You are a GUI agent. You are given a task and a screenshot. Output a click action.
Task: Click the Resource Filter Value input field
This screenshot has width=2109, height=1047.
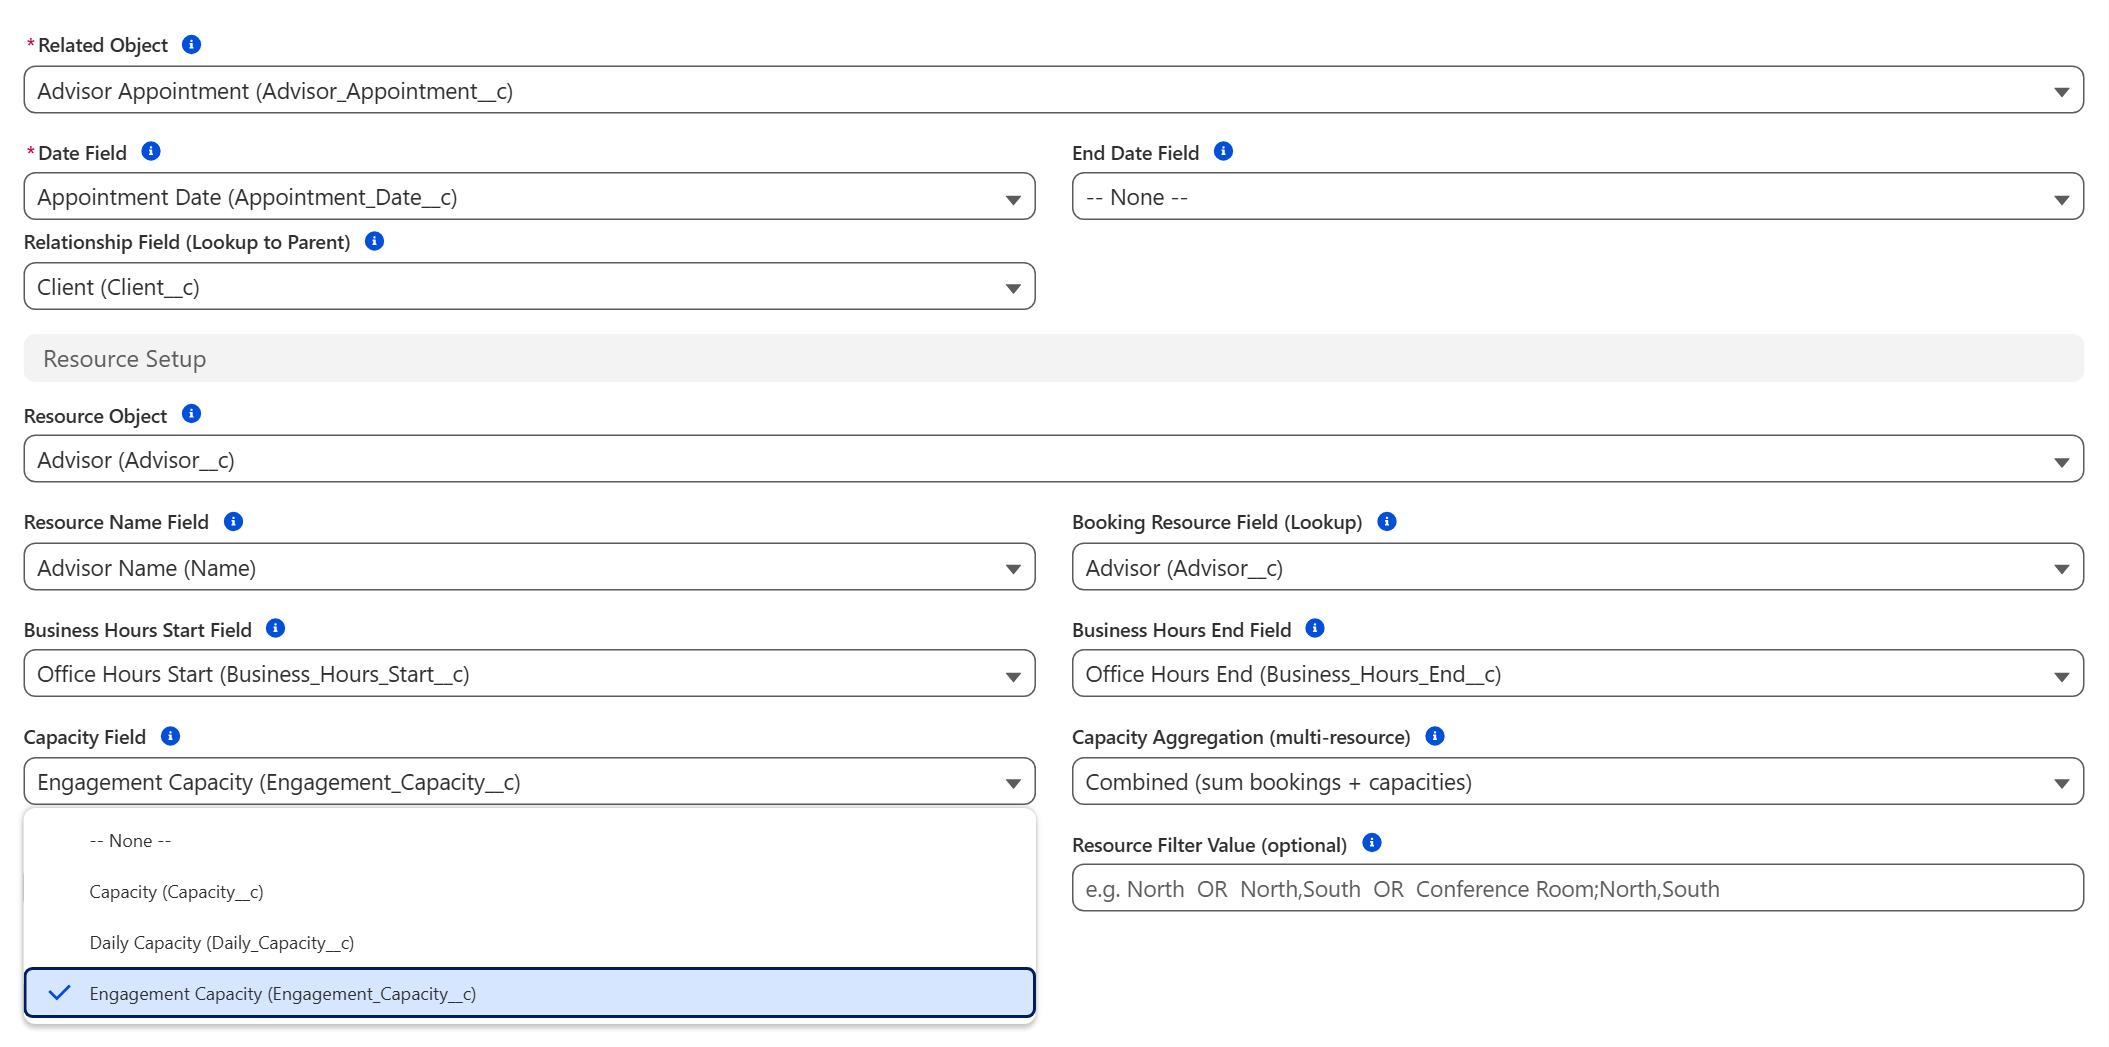(x=1578, y=888)
